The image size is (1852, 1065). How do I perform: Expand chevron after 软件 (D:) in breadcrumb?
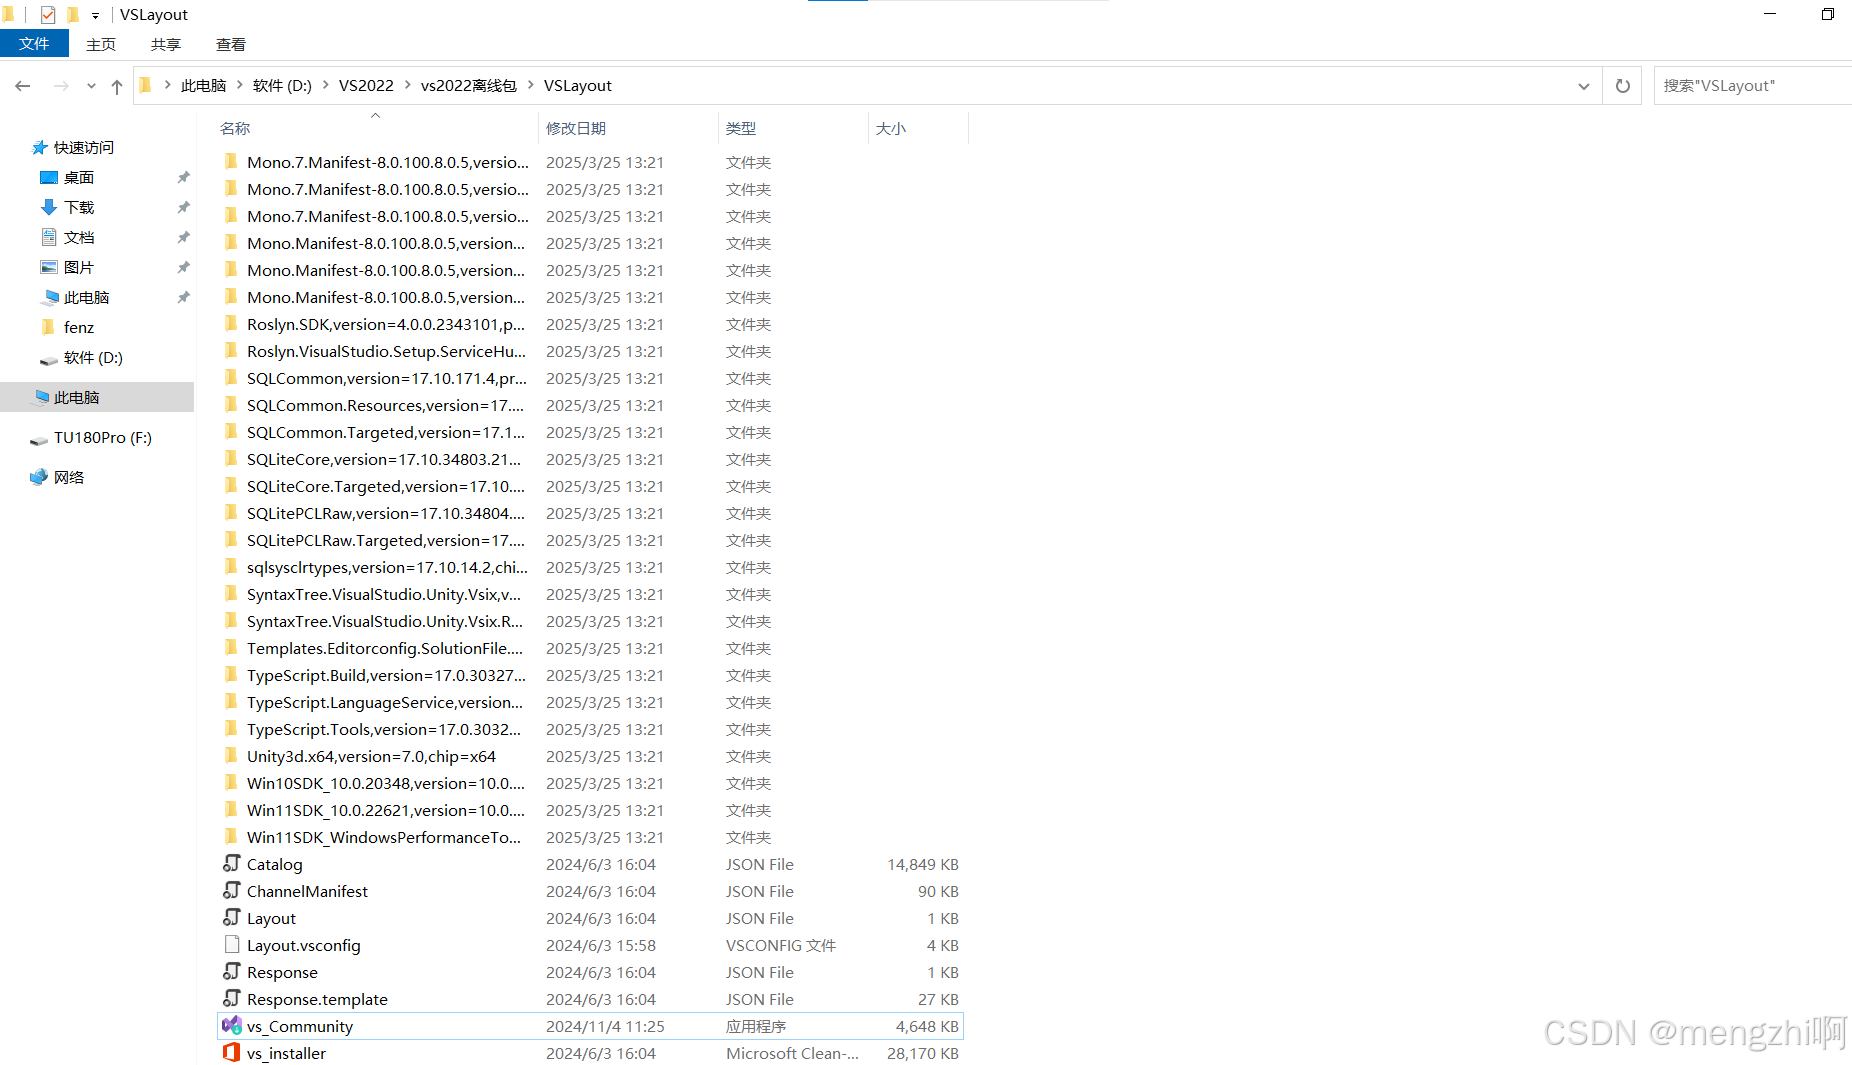click(x=325, y=86)
